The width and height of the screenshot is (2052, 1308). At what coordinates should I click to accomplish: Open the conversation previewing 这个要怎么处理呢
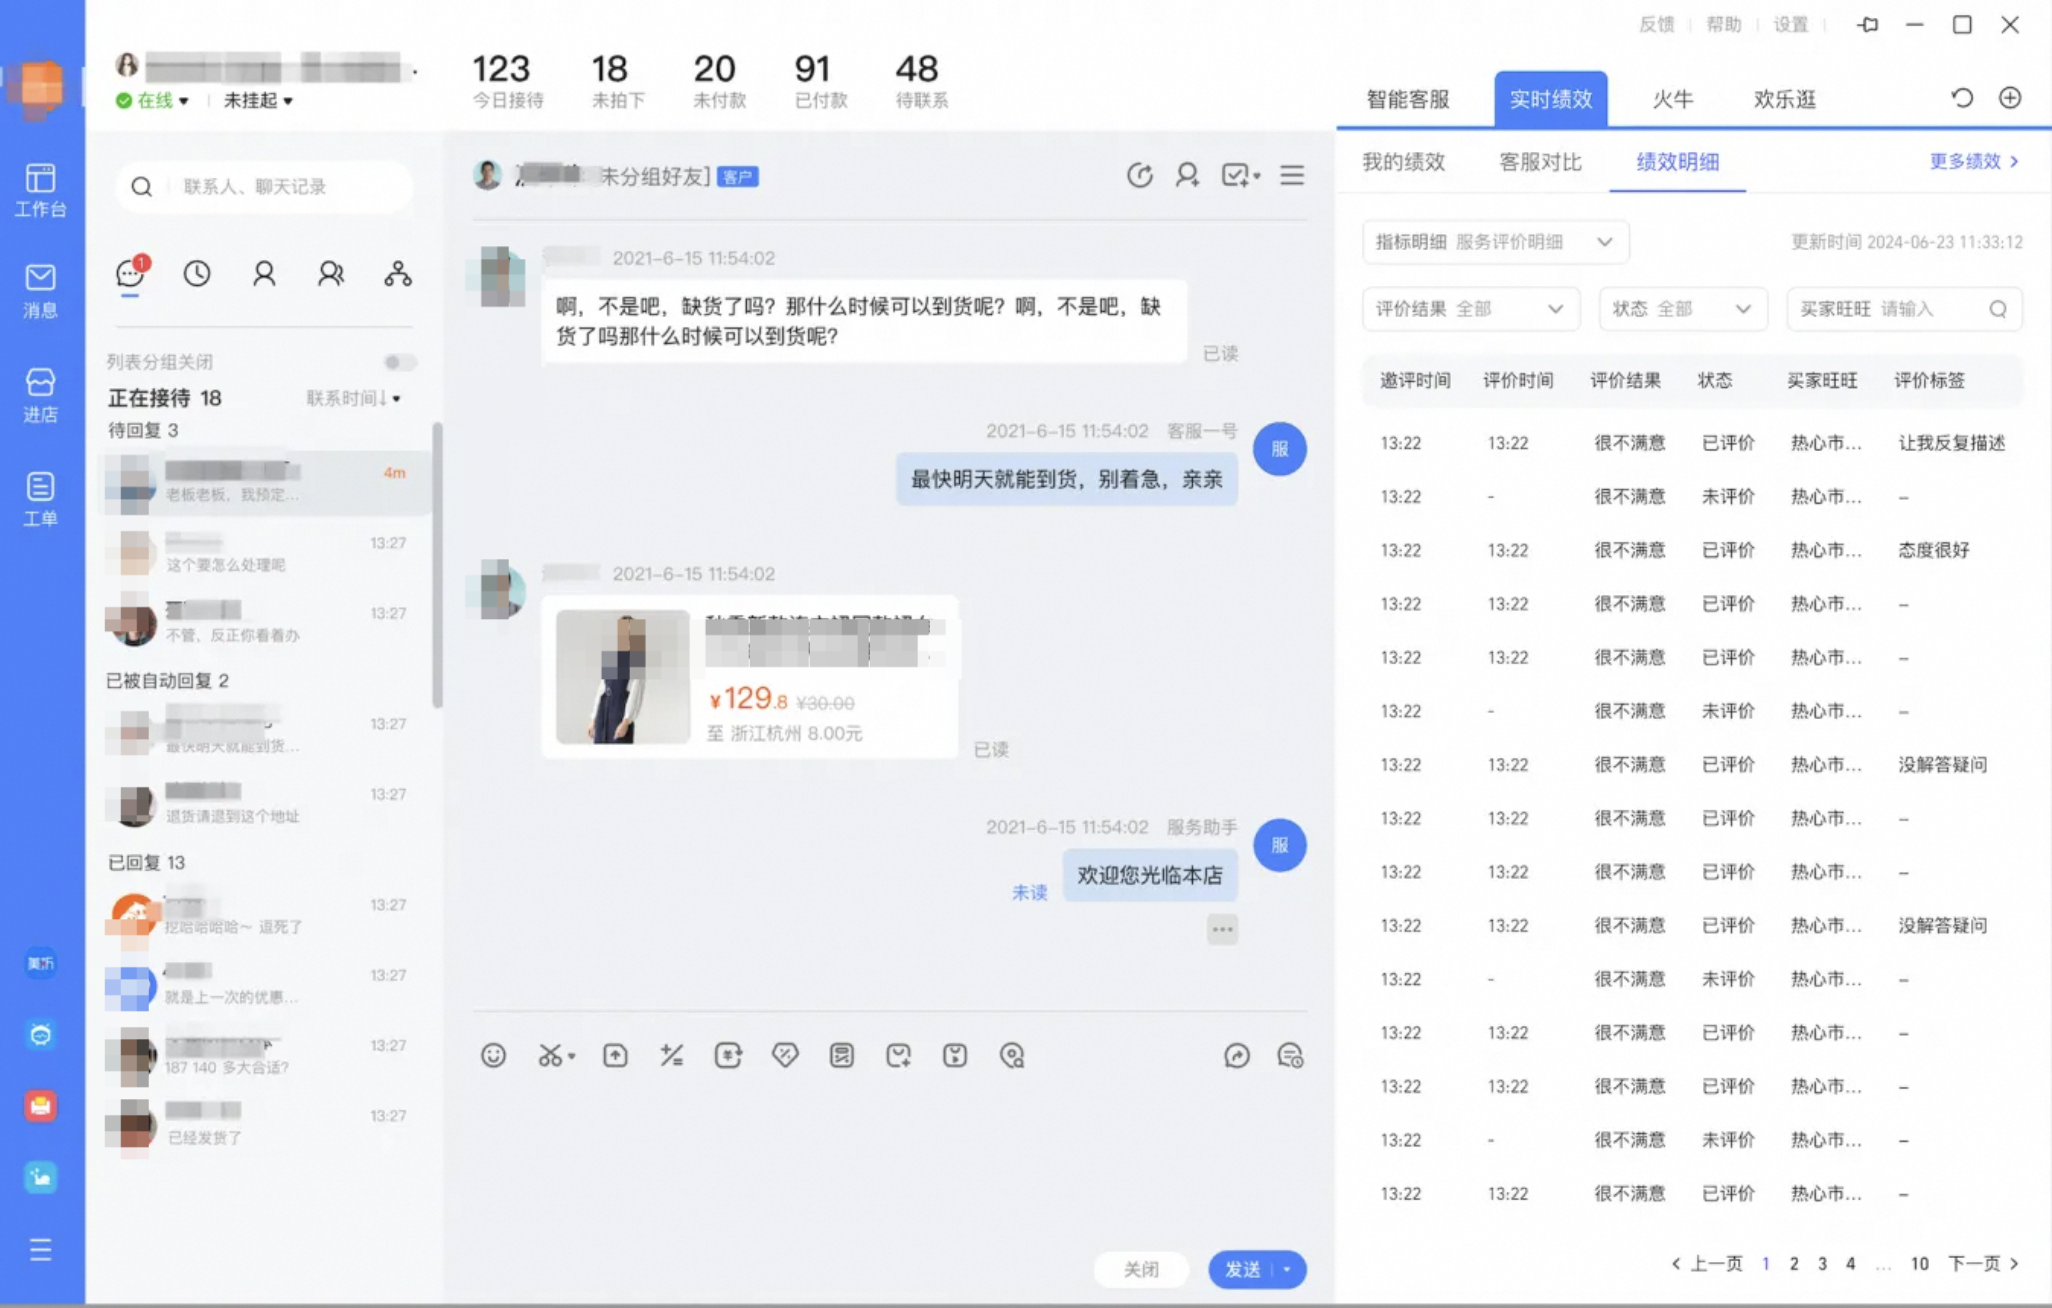[x=265, y=553]
